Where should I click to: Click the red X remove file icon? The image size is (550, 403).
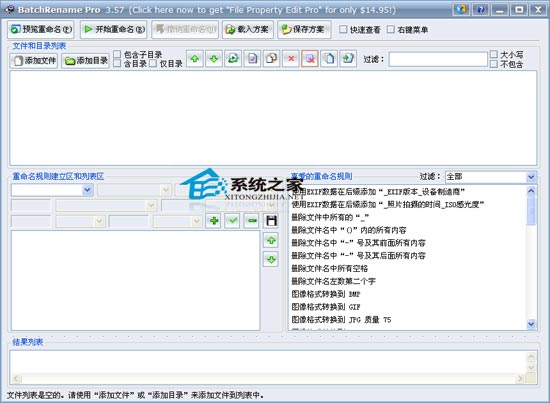click(x=291, y=59)
